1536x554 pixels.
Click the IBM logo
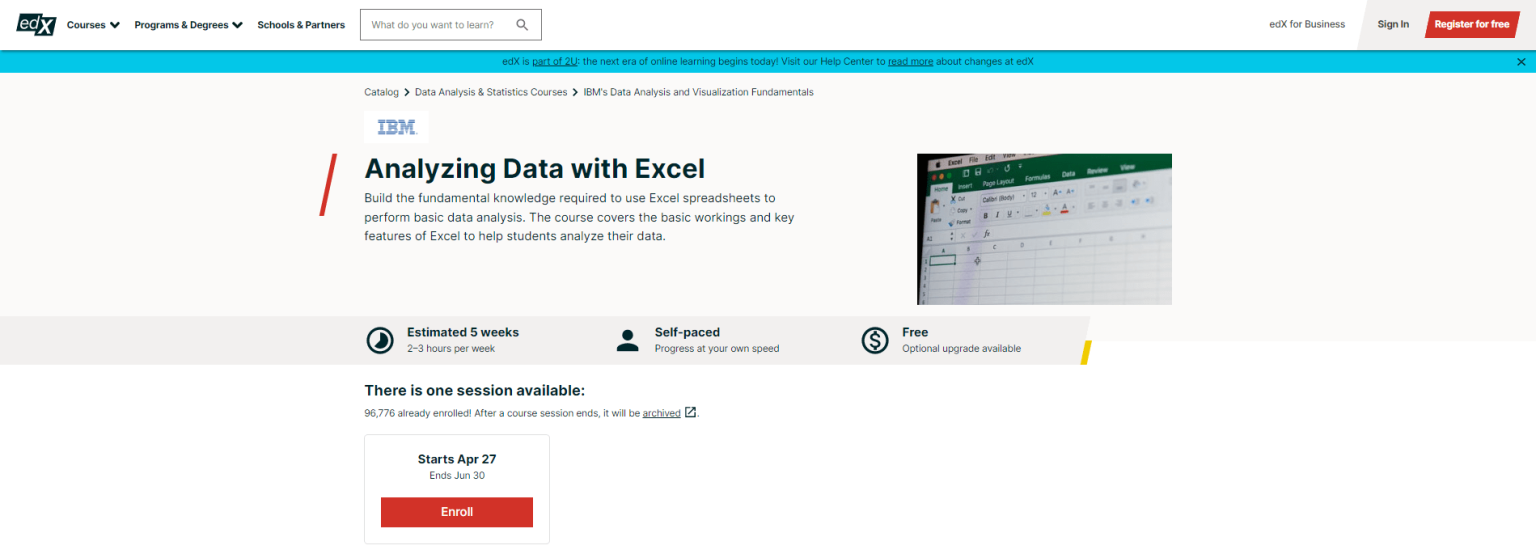[x=396, y=127]
